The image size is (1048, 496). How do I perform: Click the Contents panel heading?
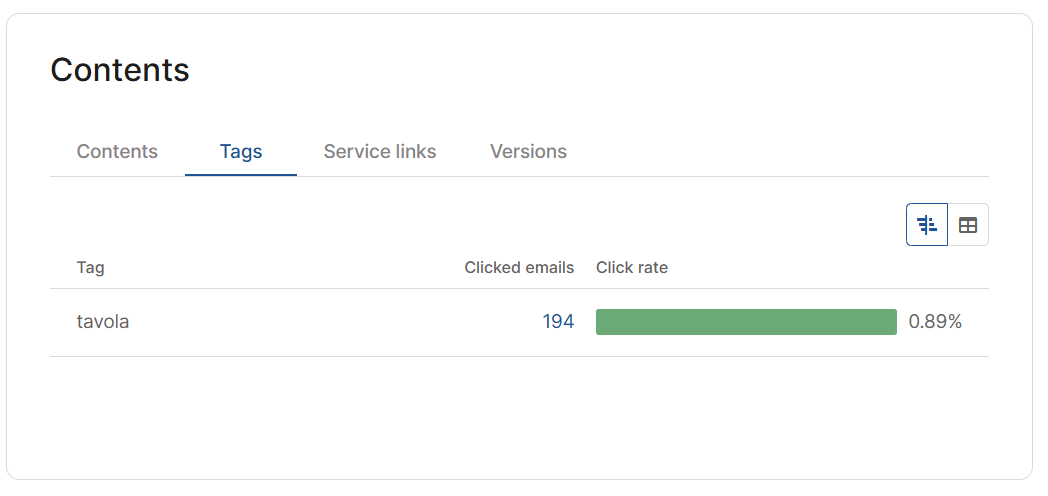(120, 70)
